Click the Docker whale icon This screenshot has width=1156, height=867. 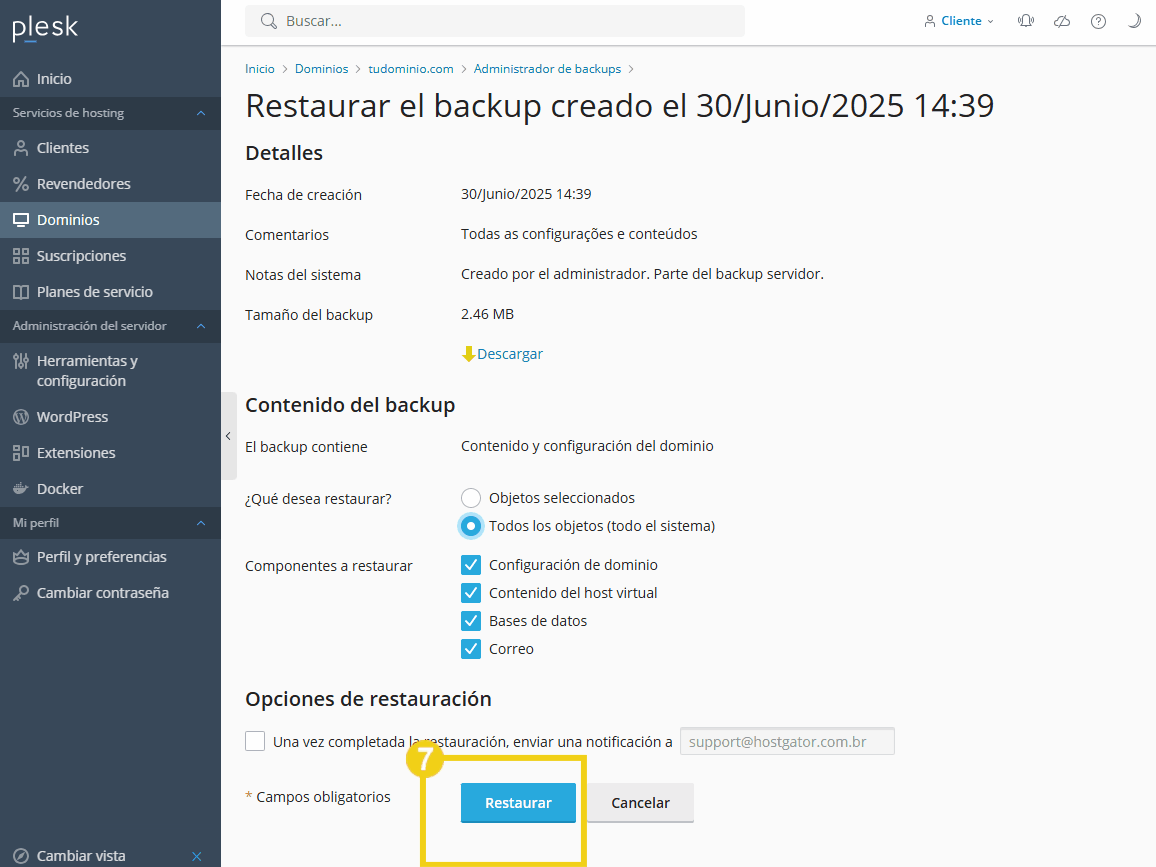click(21, 489)
